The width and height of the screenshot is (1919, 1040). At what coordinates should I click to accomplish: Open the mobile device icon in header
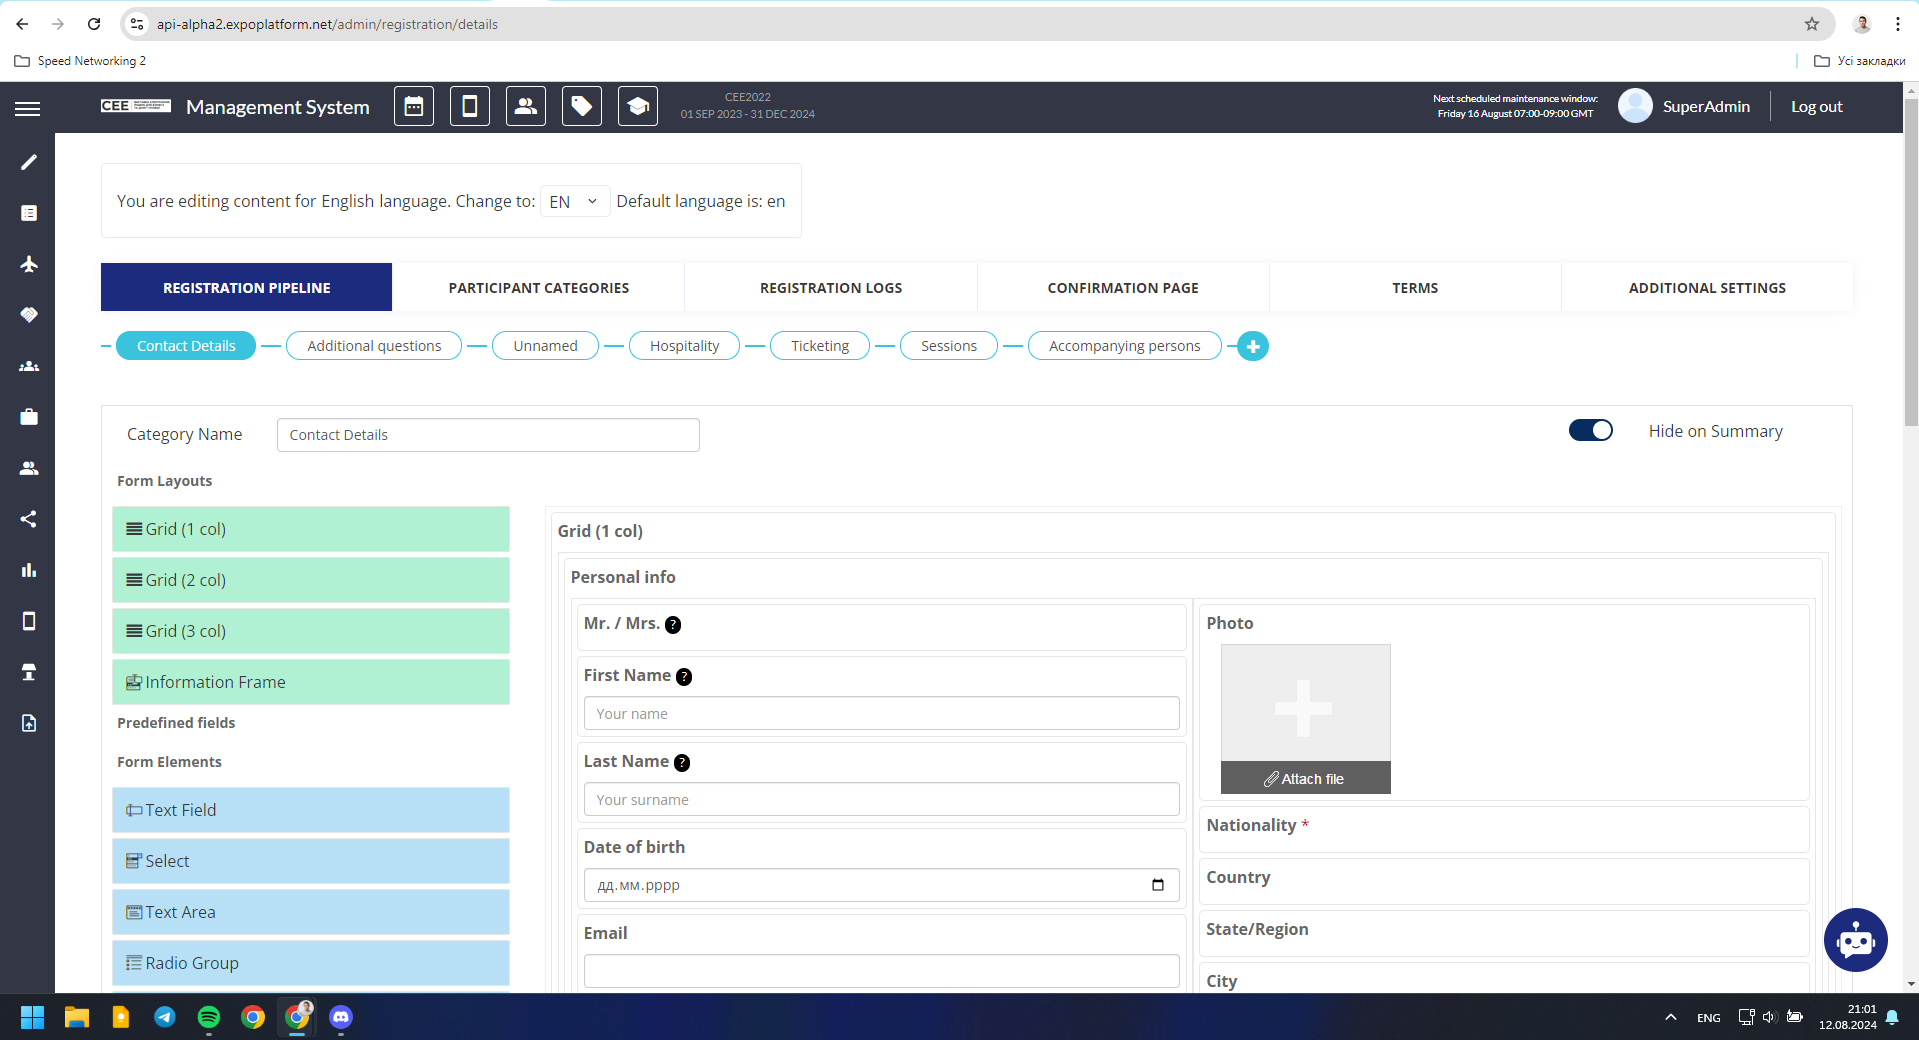click(469, 107)
